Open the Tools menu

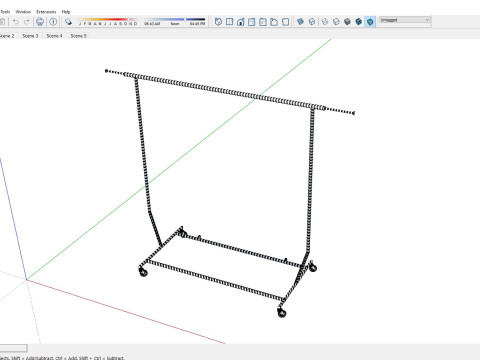5,12
